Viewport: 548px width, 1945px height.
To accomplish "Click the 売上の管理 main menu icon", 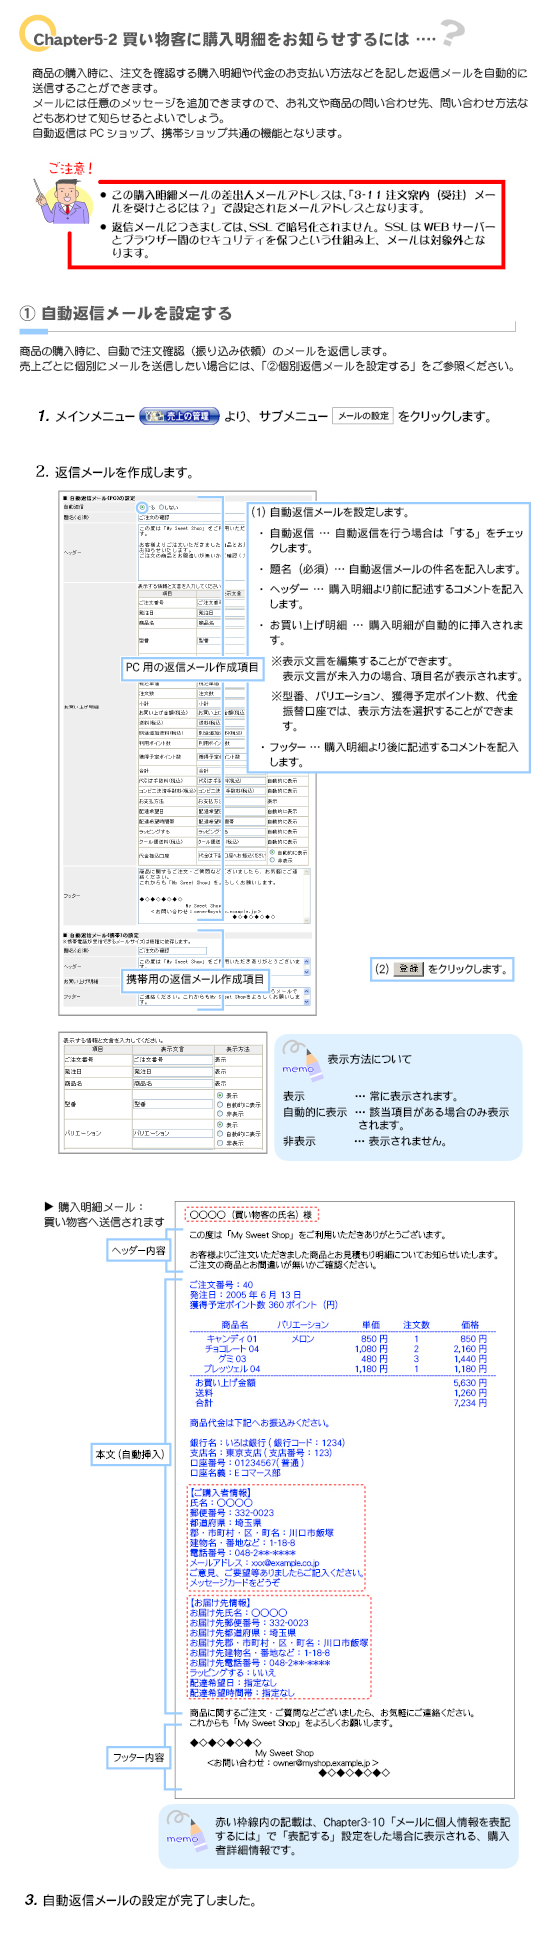I will point(179,416).
